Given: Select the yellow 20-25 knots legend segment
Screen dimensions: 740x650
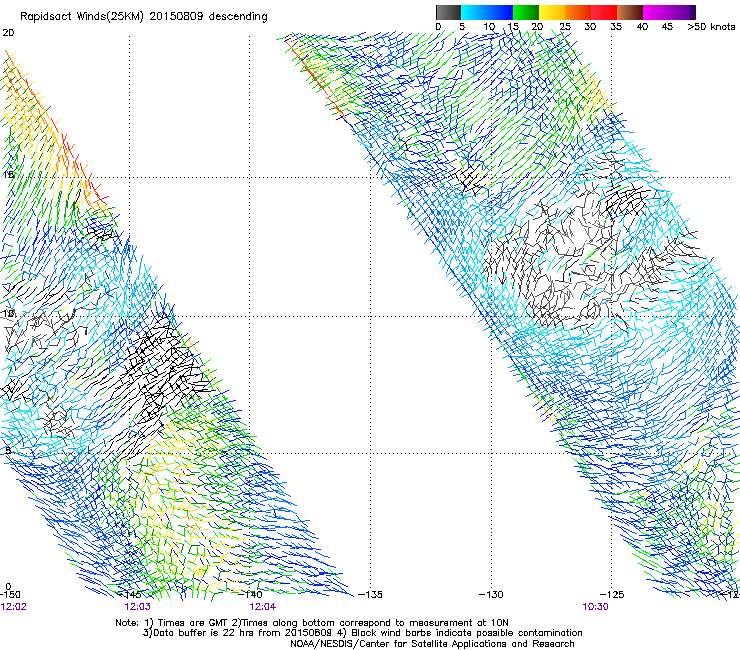Looking at the screenshot, I should coord(552,12).
